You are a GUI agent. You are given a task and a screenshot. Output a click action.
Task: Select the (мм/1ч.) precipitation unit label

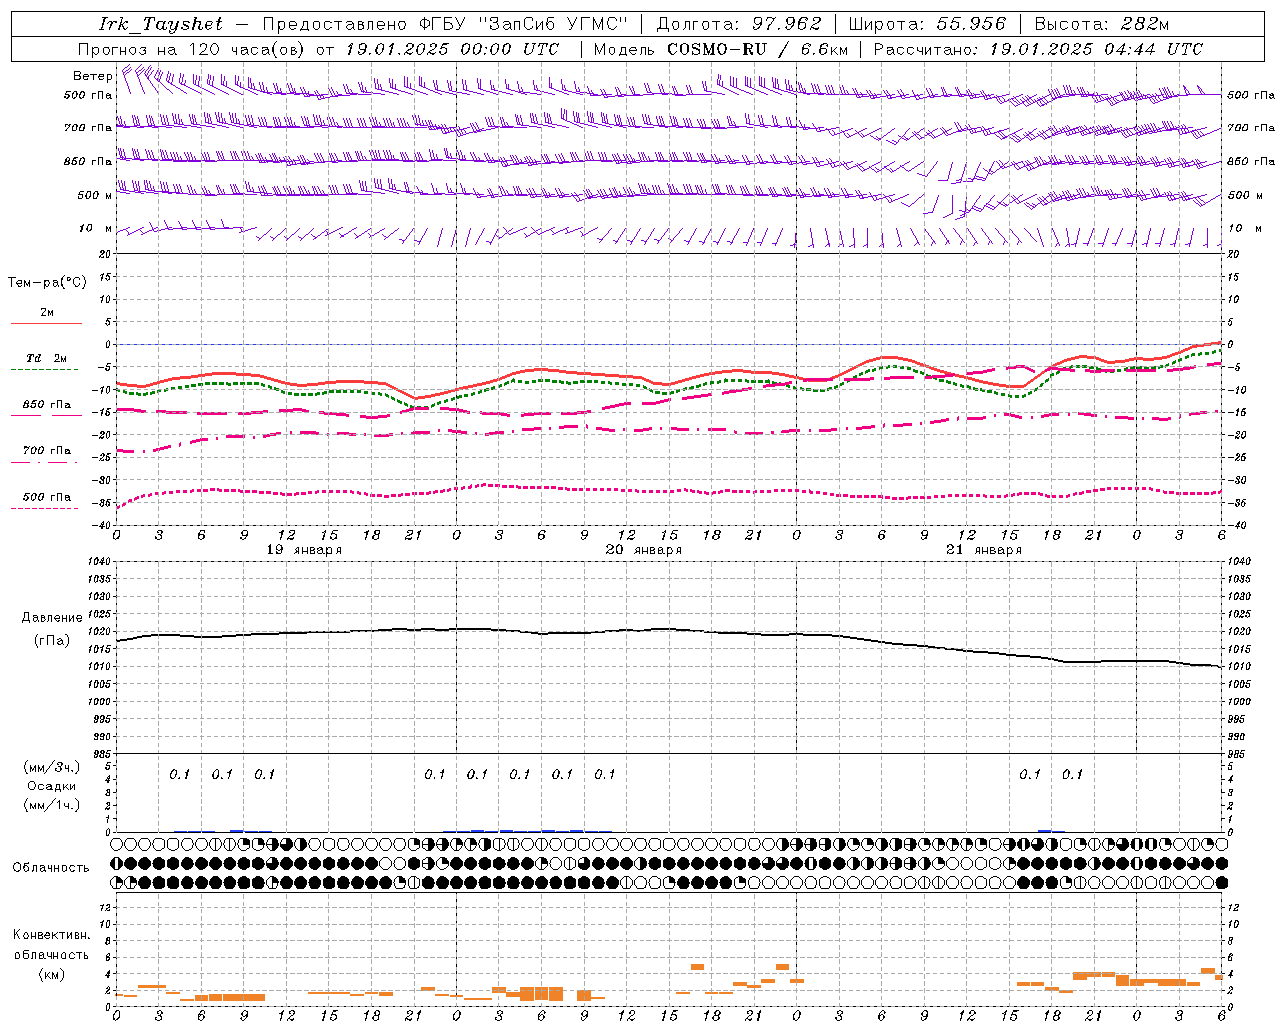pyautogui.click(x=52, y=805)
